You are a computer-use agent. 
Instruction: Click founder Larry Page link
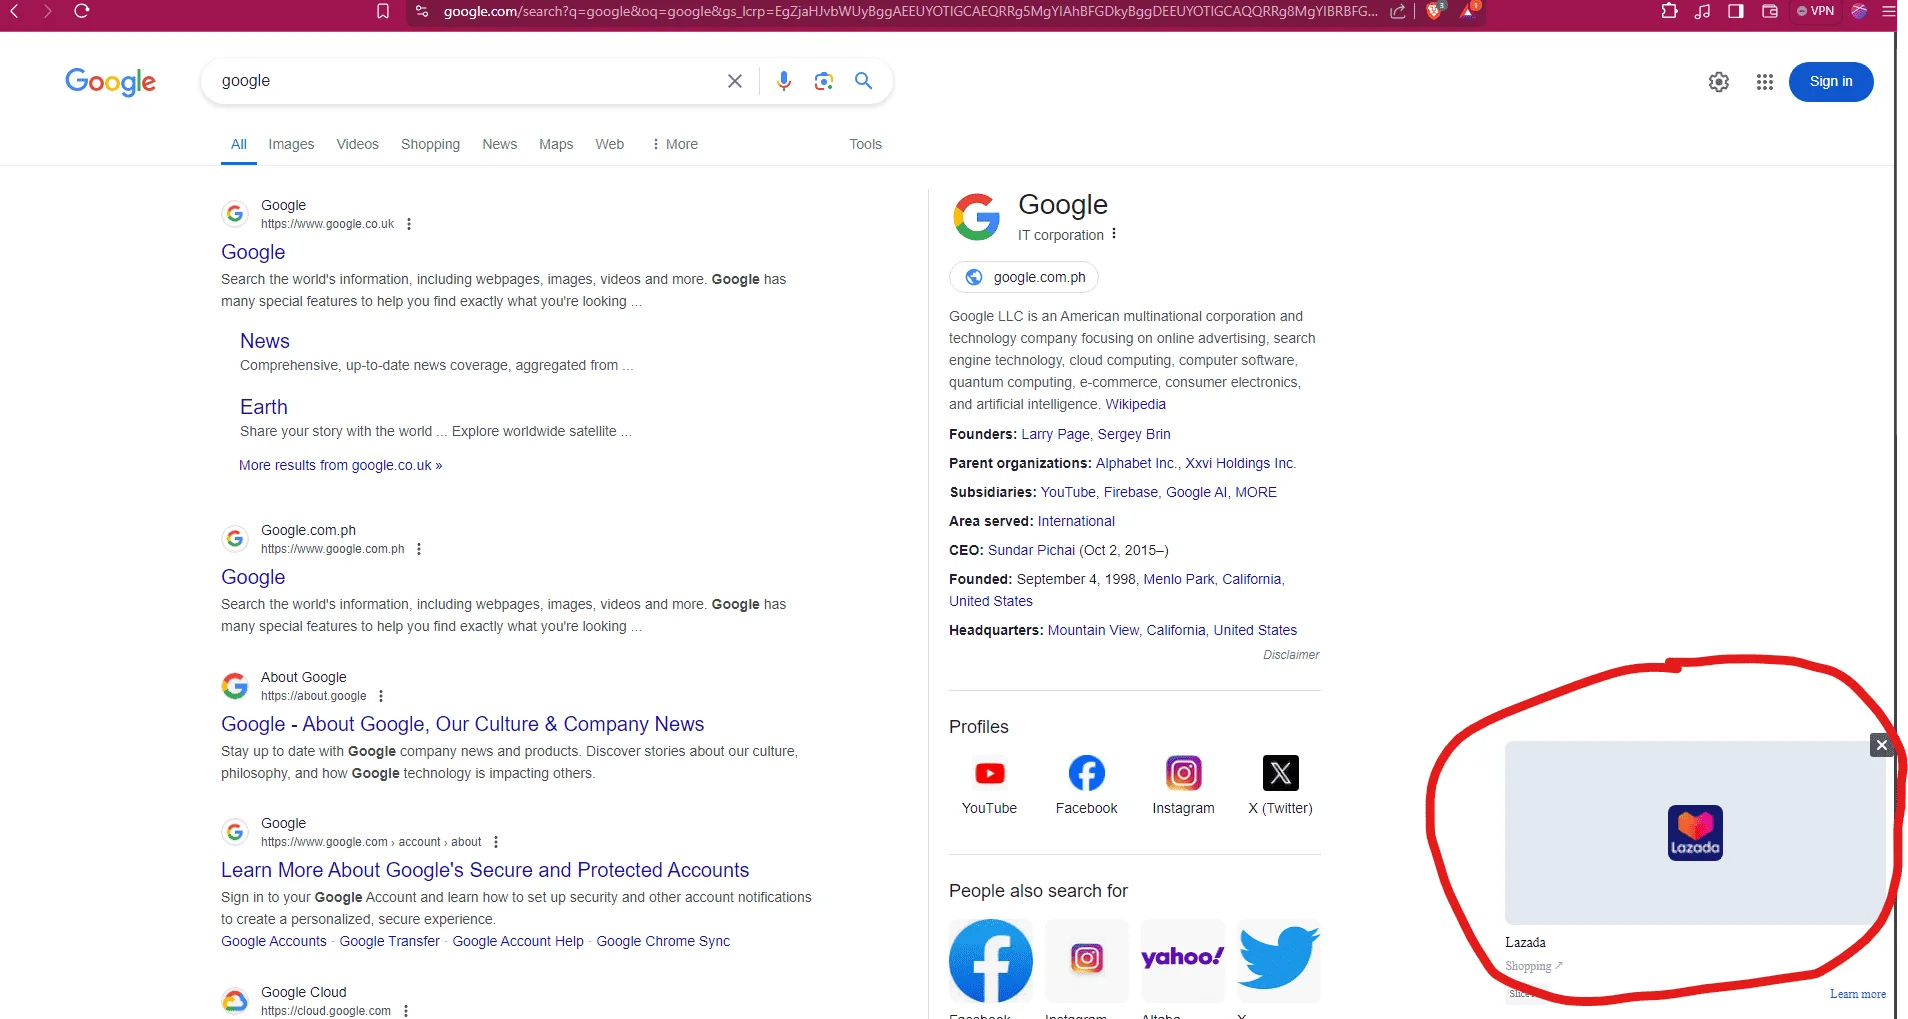coord(1055,434)
